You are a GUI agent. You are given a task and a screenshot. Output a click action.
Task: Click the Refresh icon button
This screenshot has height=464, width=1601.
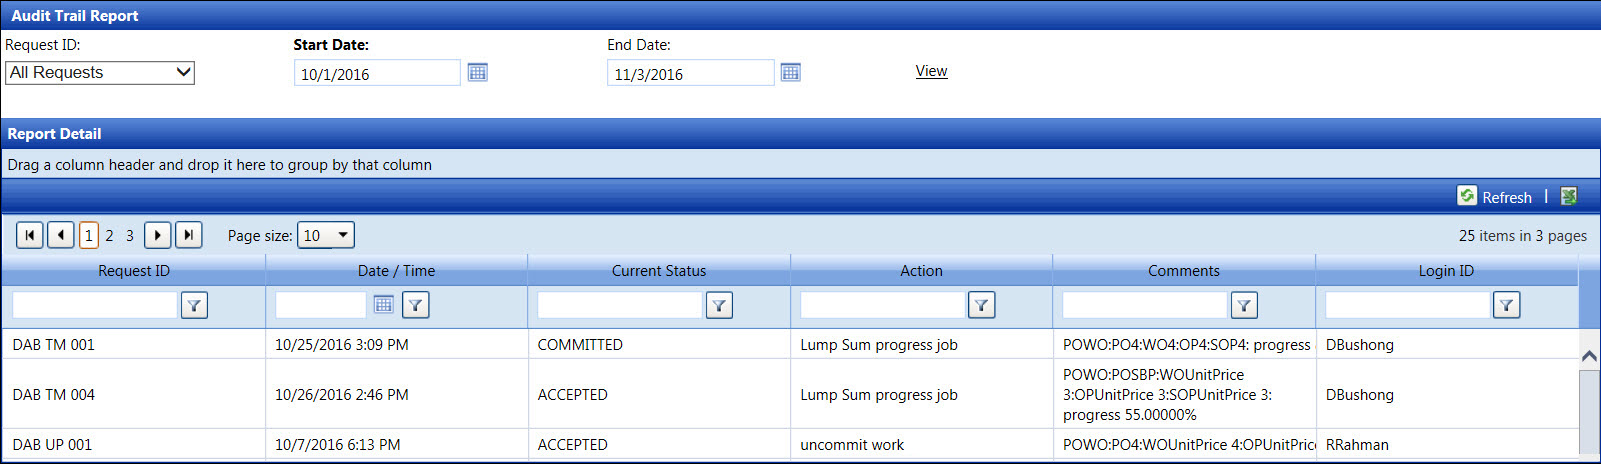tap(1467, 196)
